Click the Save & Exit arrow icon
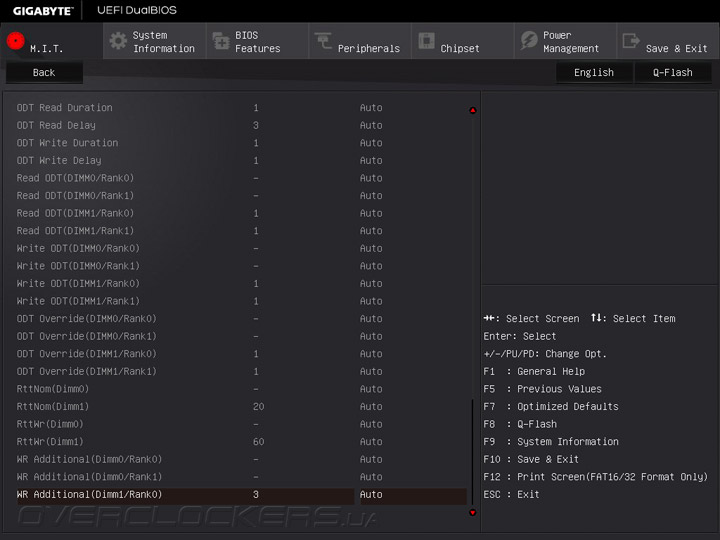 click(631, 41)
